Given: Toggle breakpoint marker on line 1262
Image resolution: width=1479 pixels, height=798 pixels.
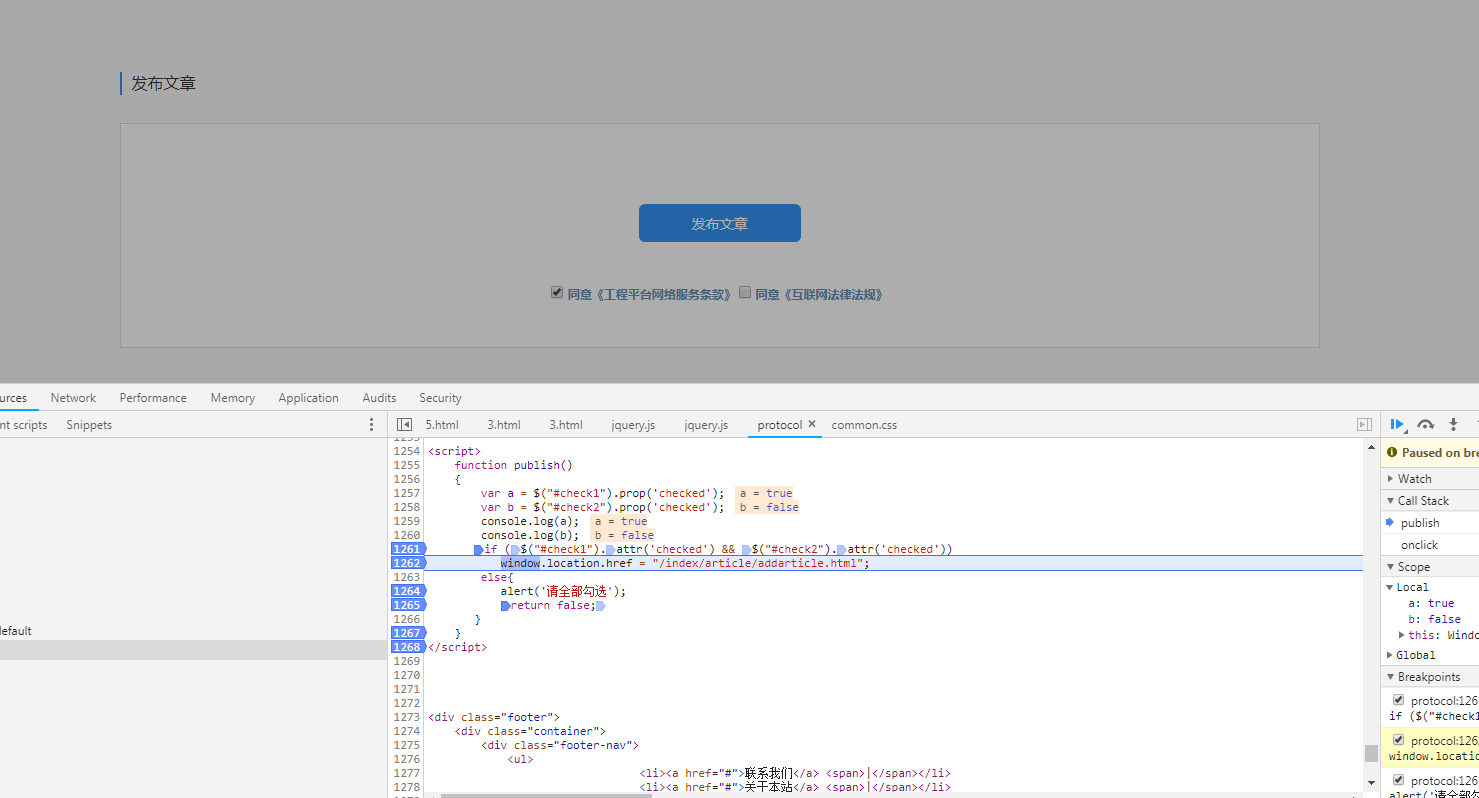Looking at the screenshot, I should [x=408, y=563].
